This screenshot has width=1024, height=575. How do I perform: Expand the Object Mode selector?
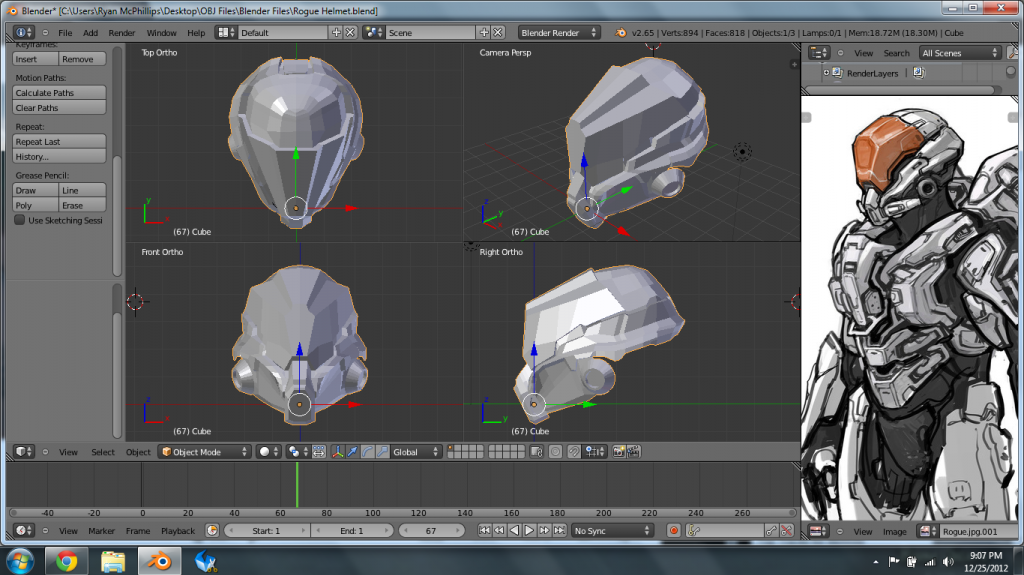pos(205,452)
